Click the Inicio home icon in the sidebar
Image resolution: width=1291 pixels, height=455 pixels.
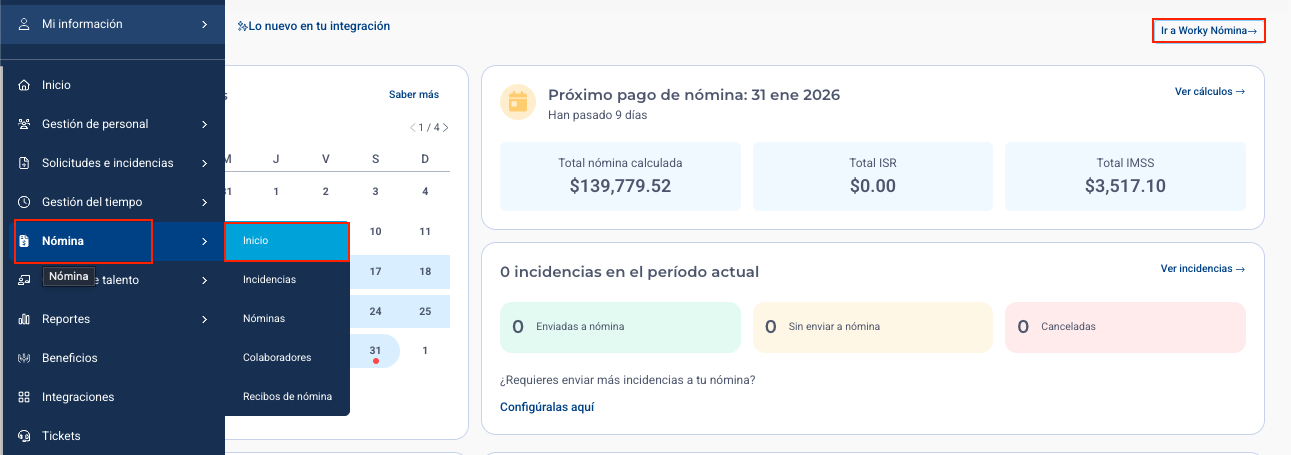(x=24, y=85)
